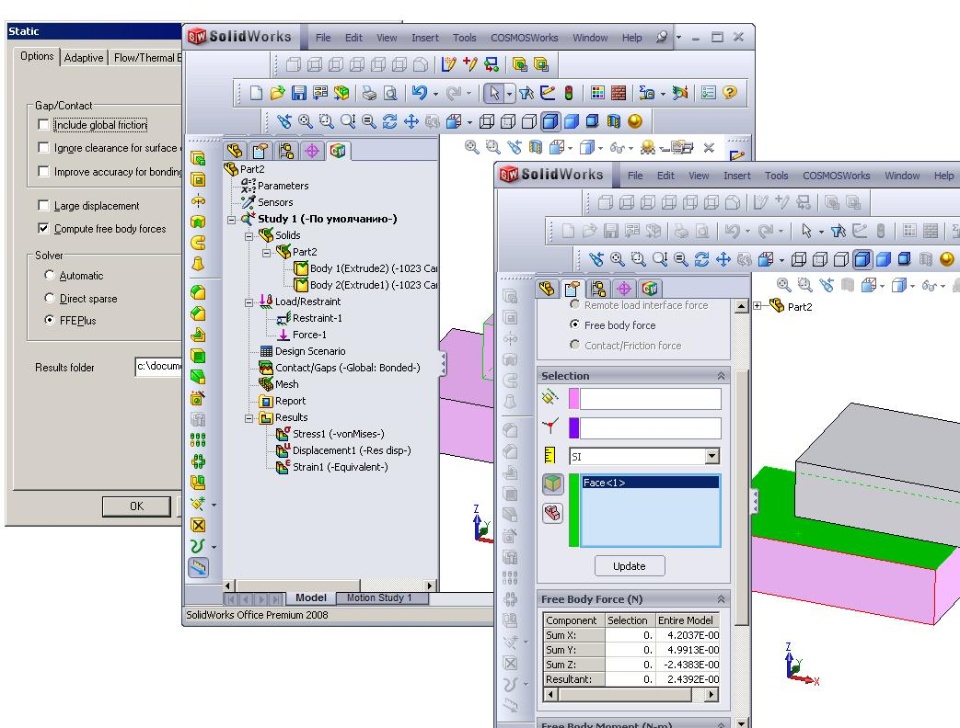Click the gold RealView sphere in the back window's view toolbar
Viewport: 960px width, 728px height.
[x=635, y=121]
